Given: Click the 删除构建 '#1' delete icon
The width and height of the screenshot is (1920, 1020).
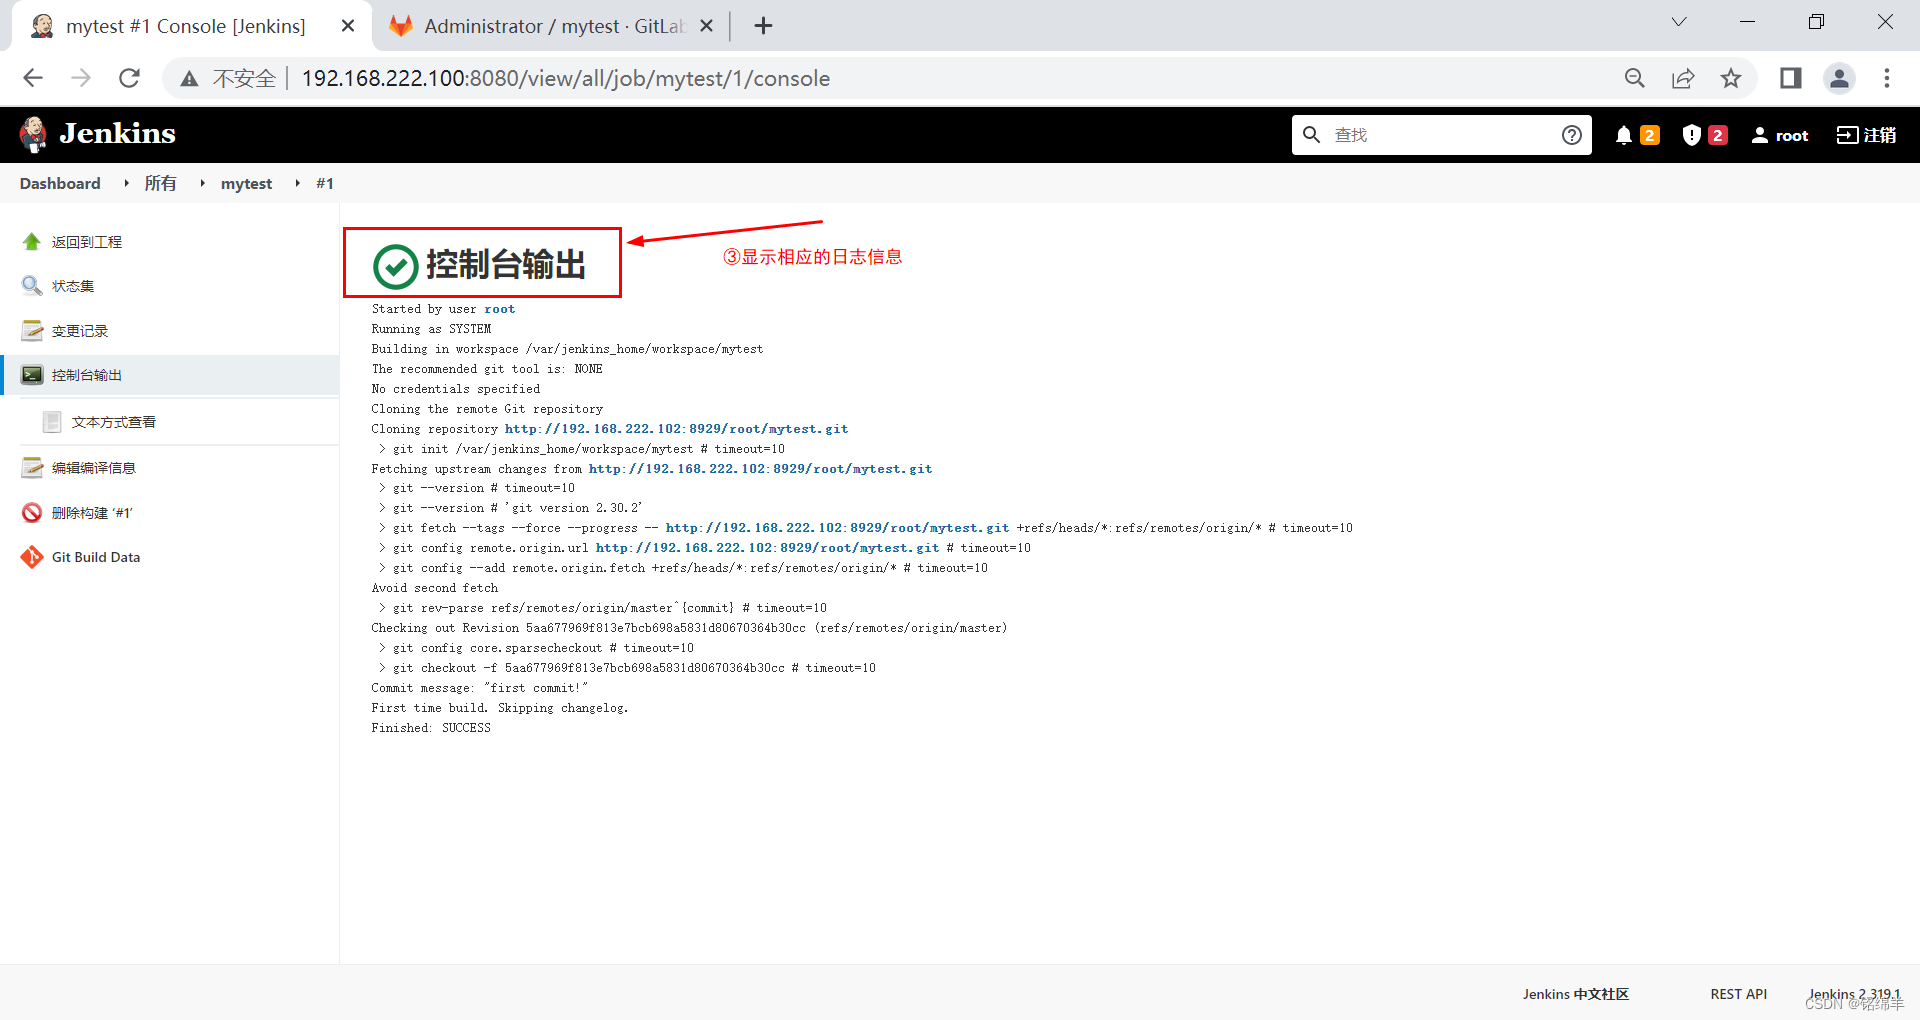Looking at the screenshot, I should point(31,512).
